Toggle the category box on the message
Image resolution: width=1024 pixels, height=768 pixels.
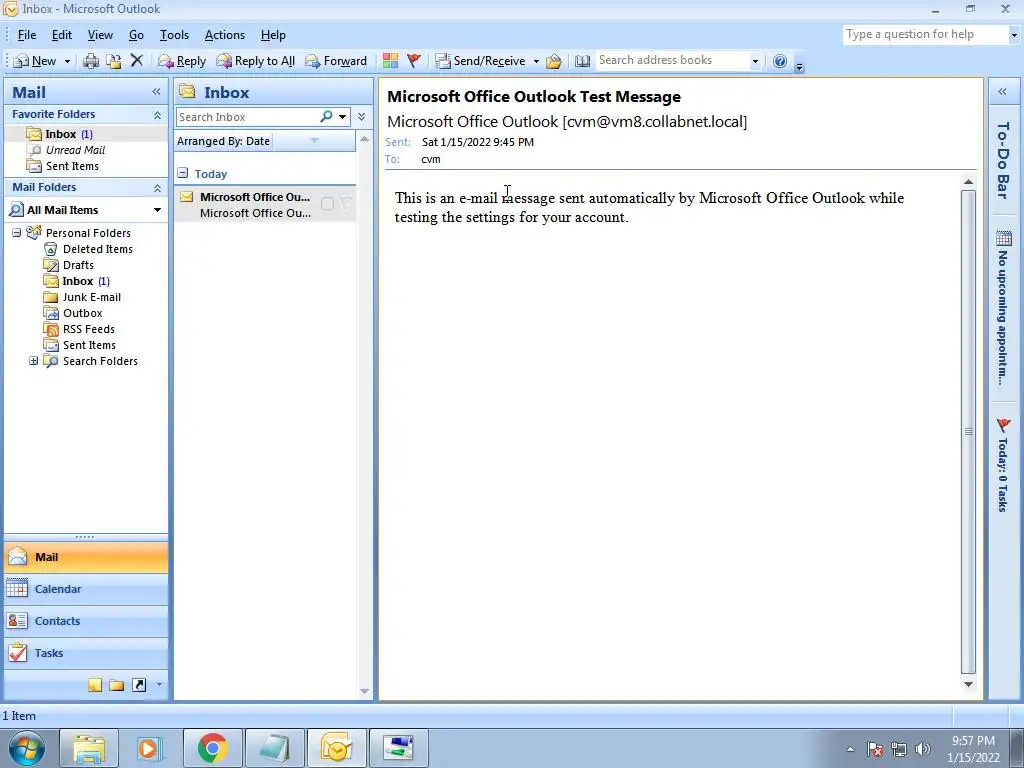point(327,204)
